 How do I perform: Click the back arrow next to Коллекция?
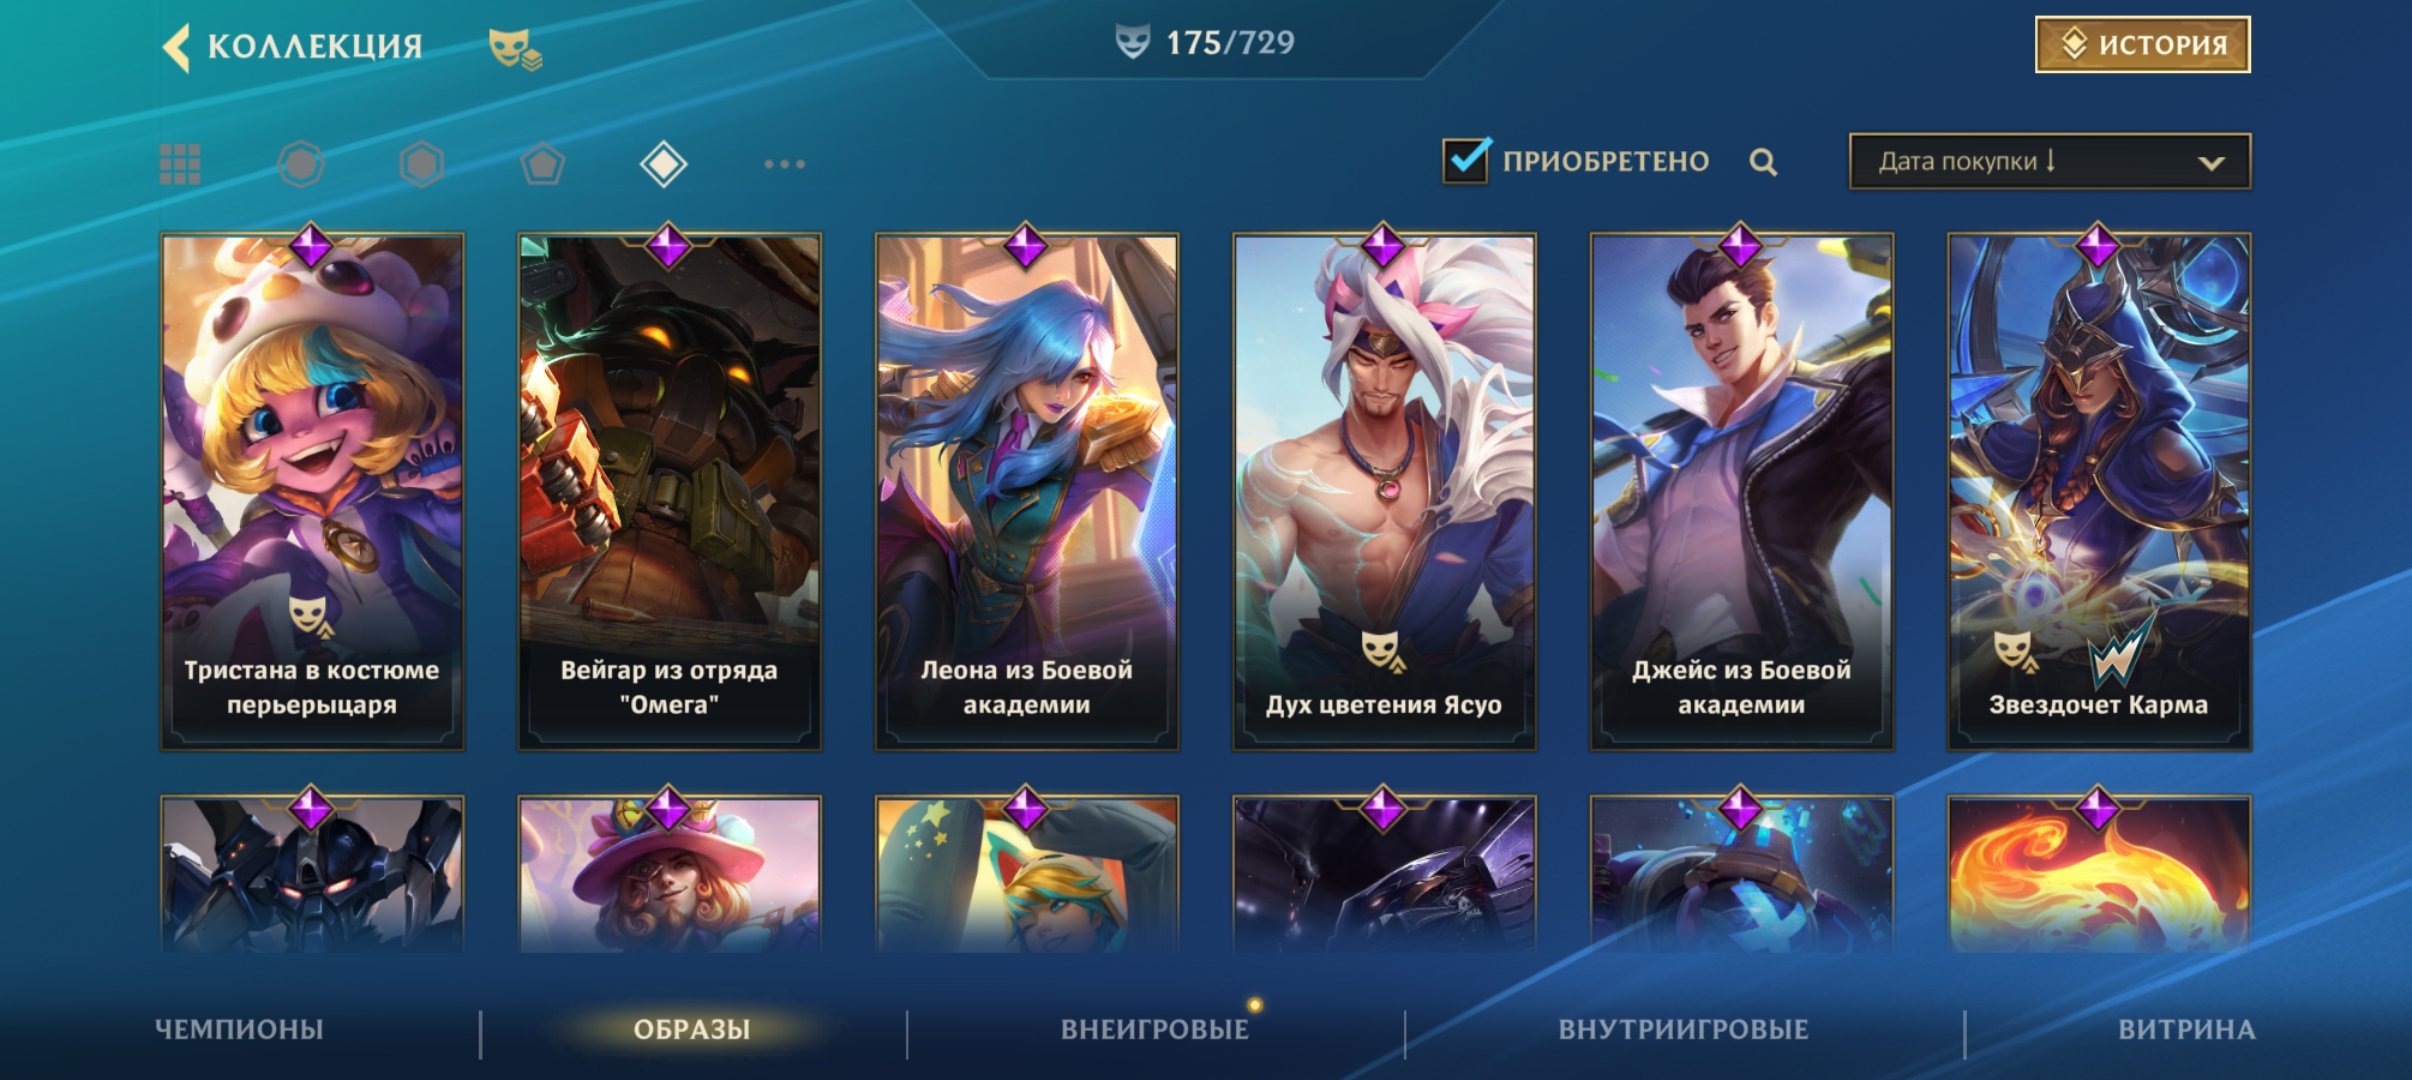[176, 47]
